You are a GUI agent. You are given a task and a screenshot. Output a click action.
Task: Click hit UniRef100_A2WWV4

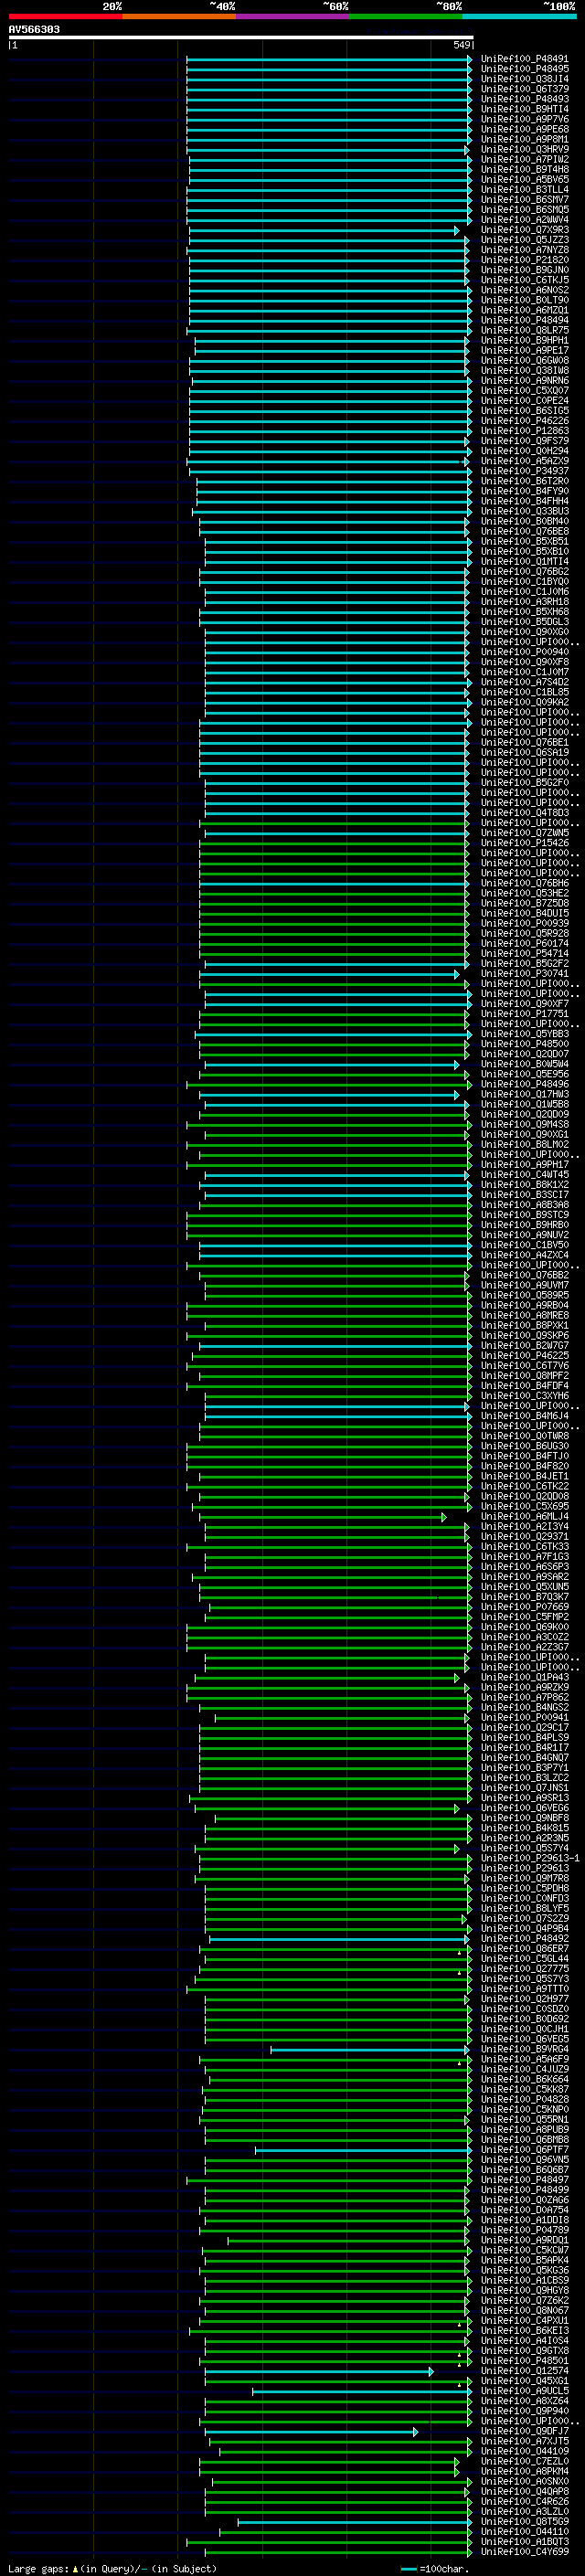tap(525, 219)
